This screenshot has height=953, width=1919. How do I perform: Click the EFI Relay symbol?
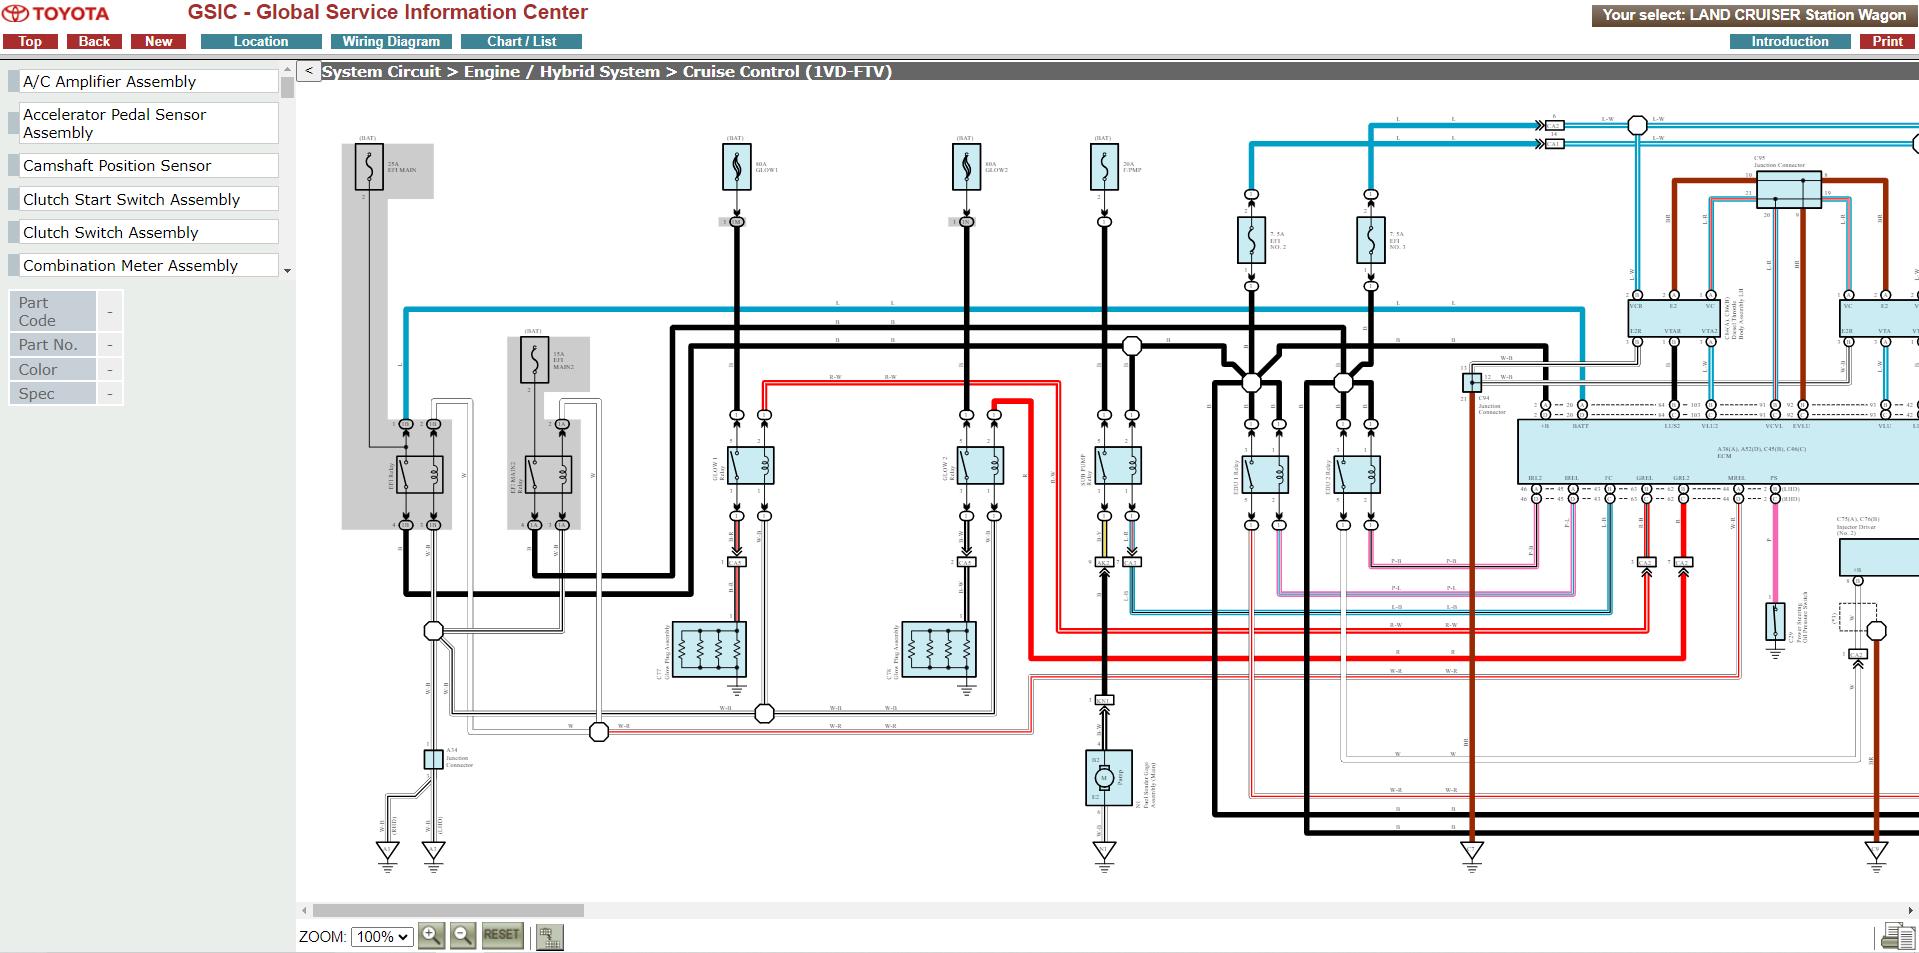(420, 475)
